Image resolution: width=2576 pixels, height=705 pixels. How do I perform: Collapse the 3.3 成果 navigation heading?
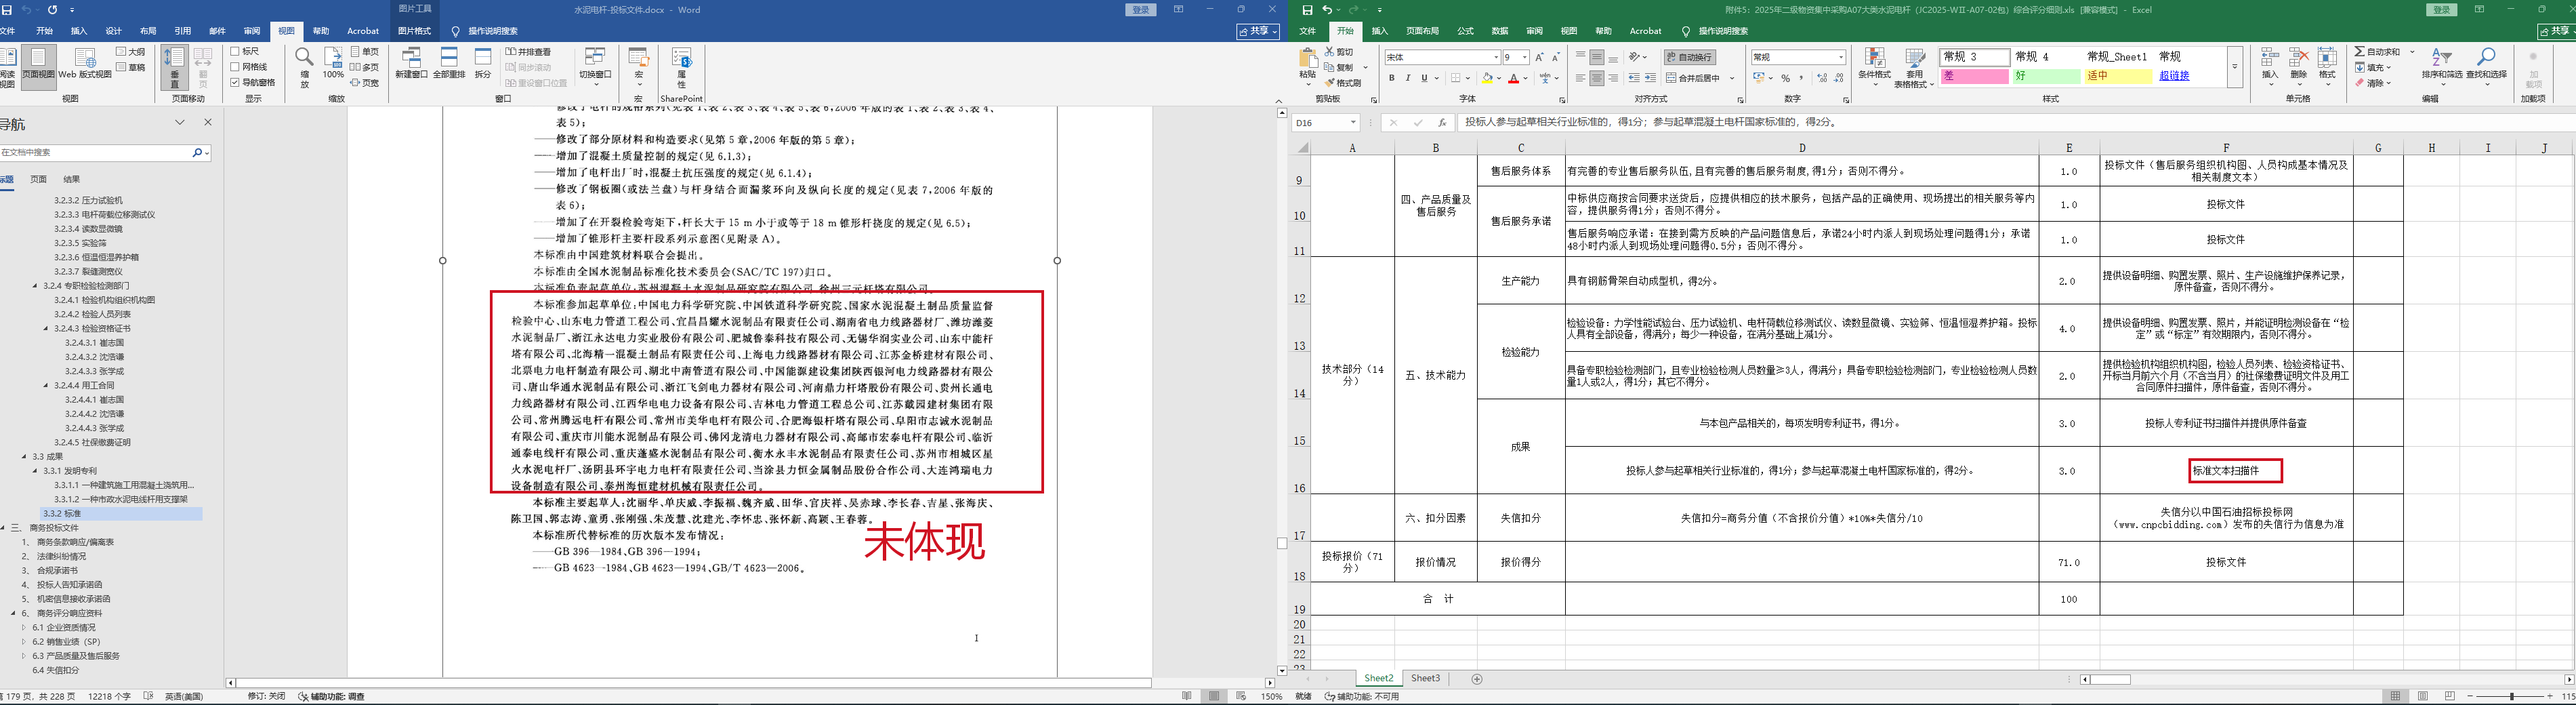pos(25,456)
